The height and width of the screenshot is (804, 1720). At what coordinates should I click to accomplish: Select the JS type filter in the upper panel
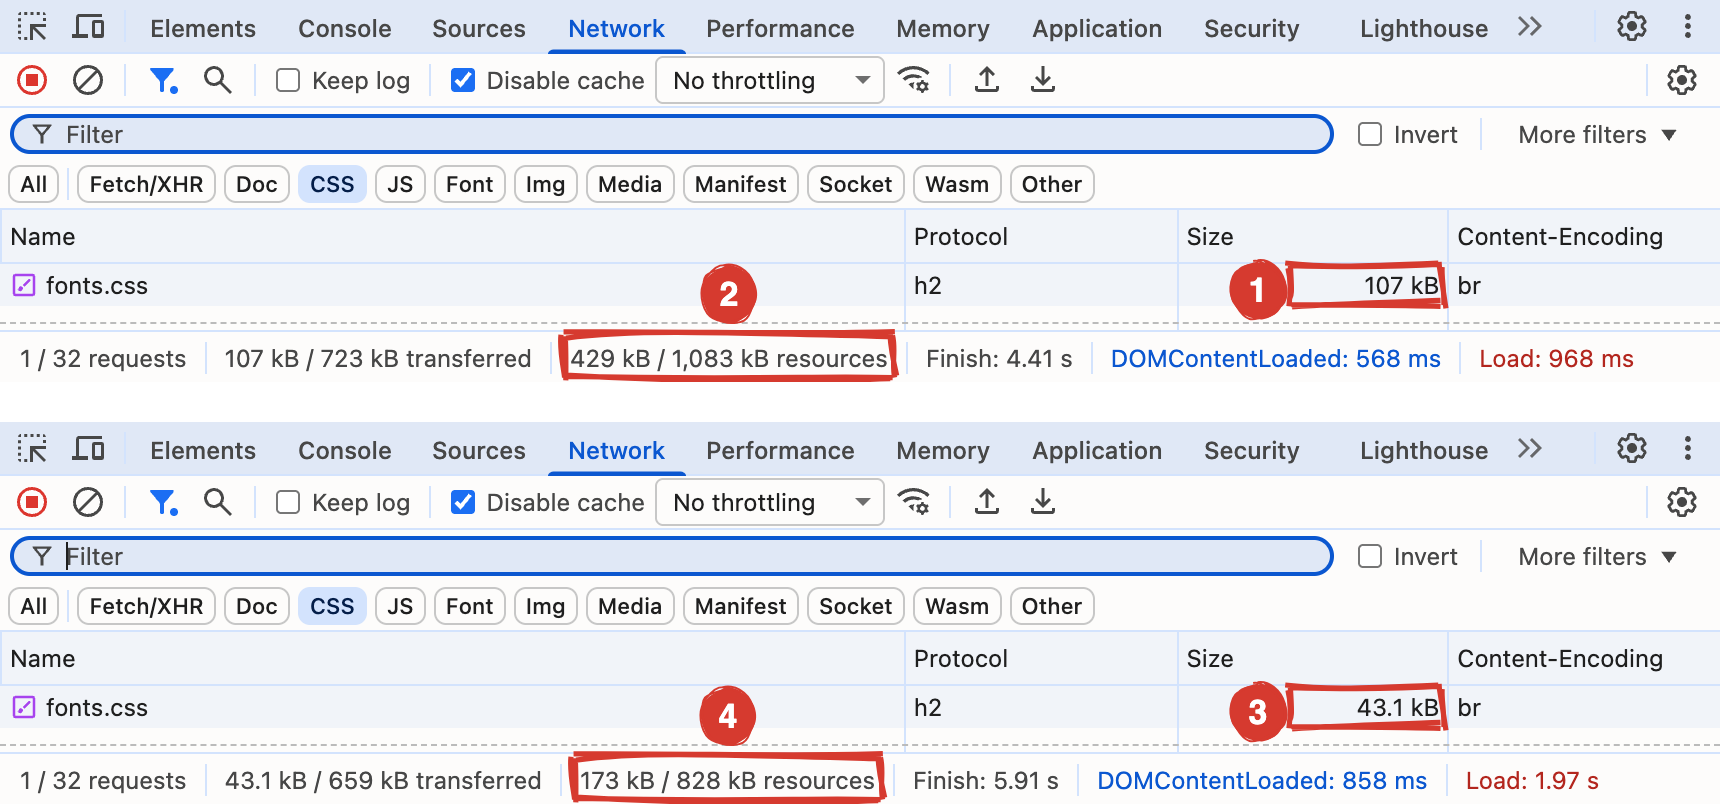click(x=400, y=184)
